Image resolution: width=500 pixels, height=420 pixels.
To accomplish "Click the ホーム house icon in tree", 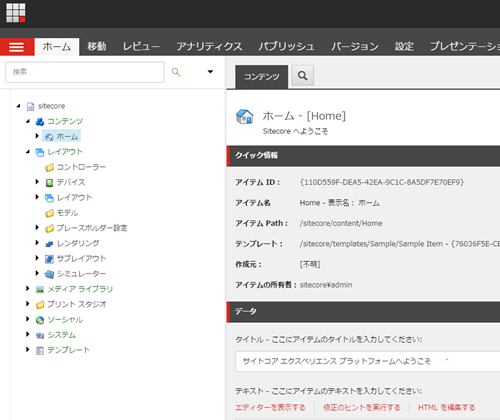I will (x=49, y=137).
